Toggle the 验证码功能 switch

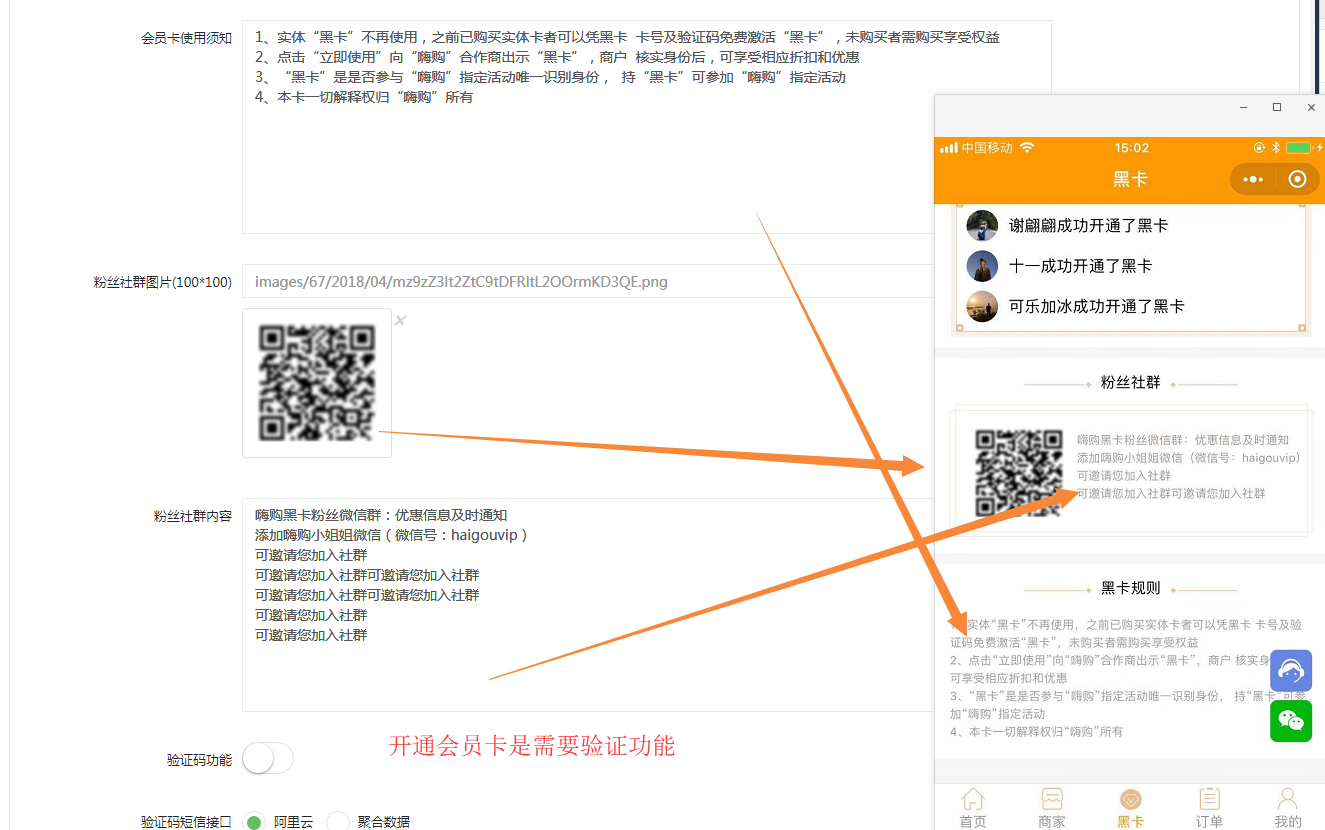click(x=268, y=759)
